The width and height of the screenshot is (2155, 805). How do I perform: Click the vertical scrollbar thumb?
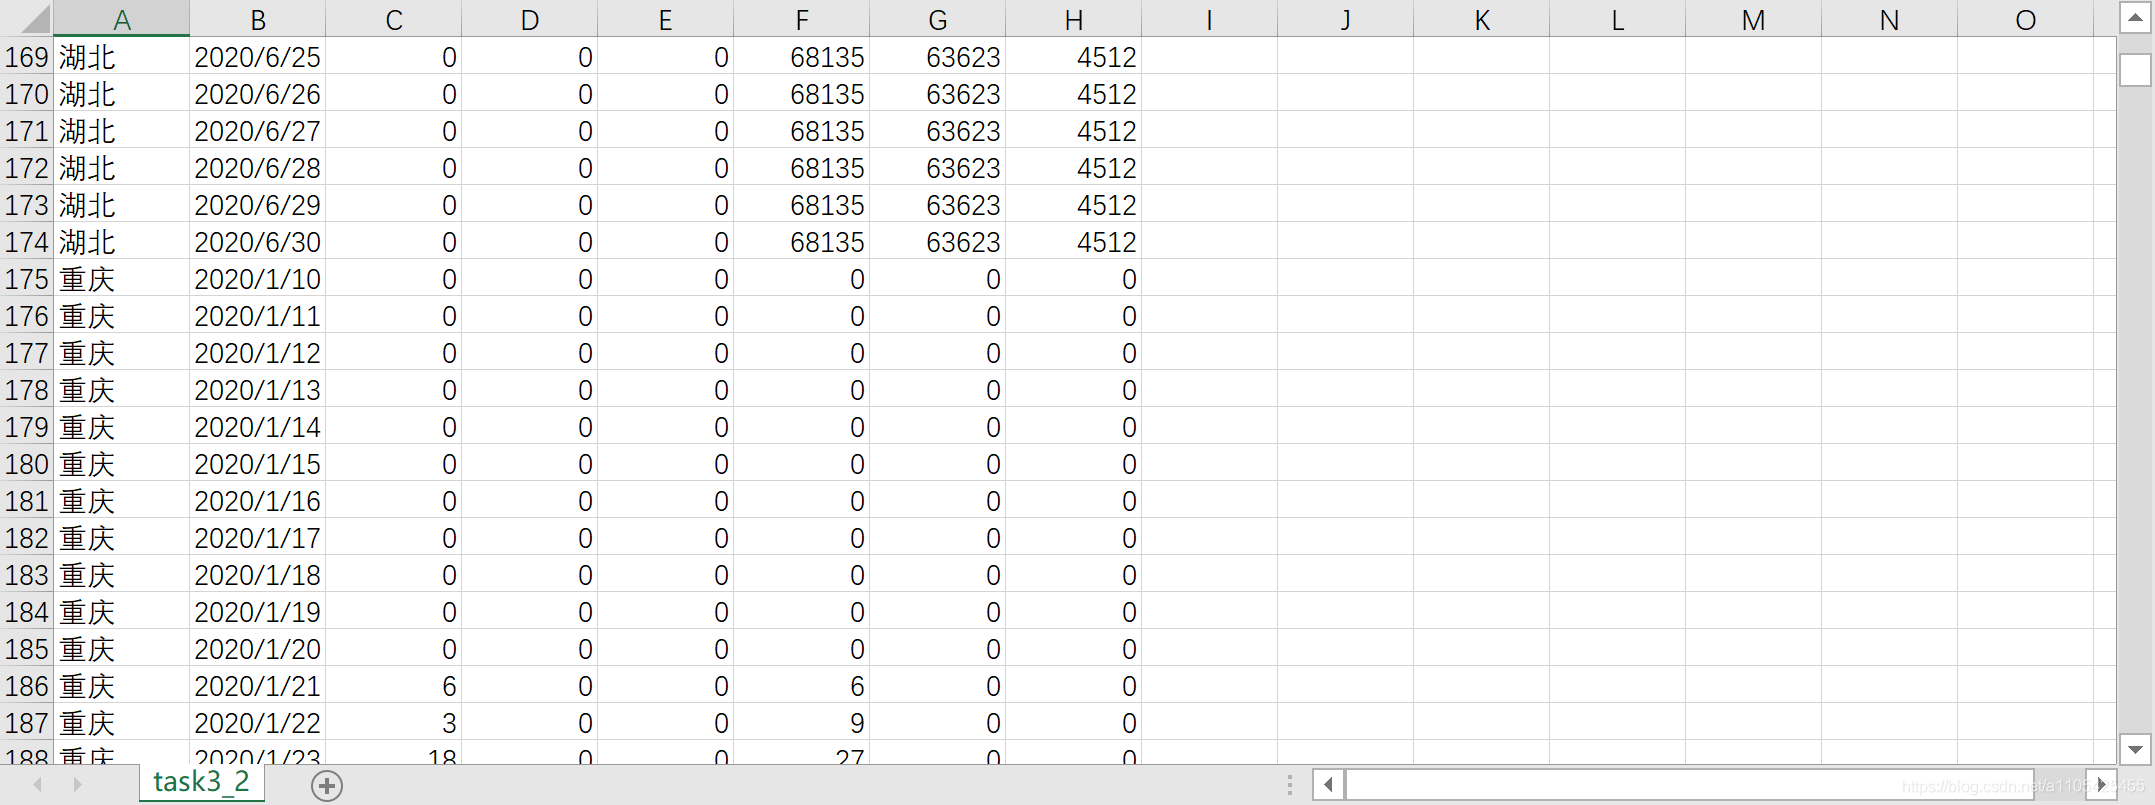click(x=2135, y=70)
